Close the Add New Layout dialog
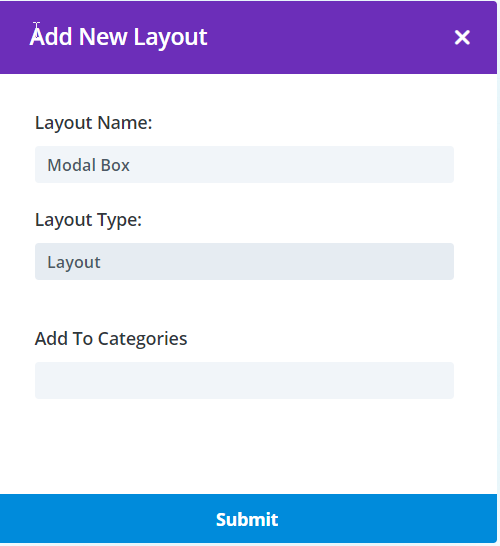This screenshot has height=546, width=500. tap(462, 37)
